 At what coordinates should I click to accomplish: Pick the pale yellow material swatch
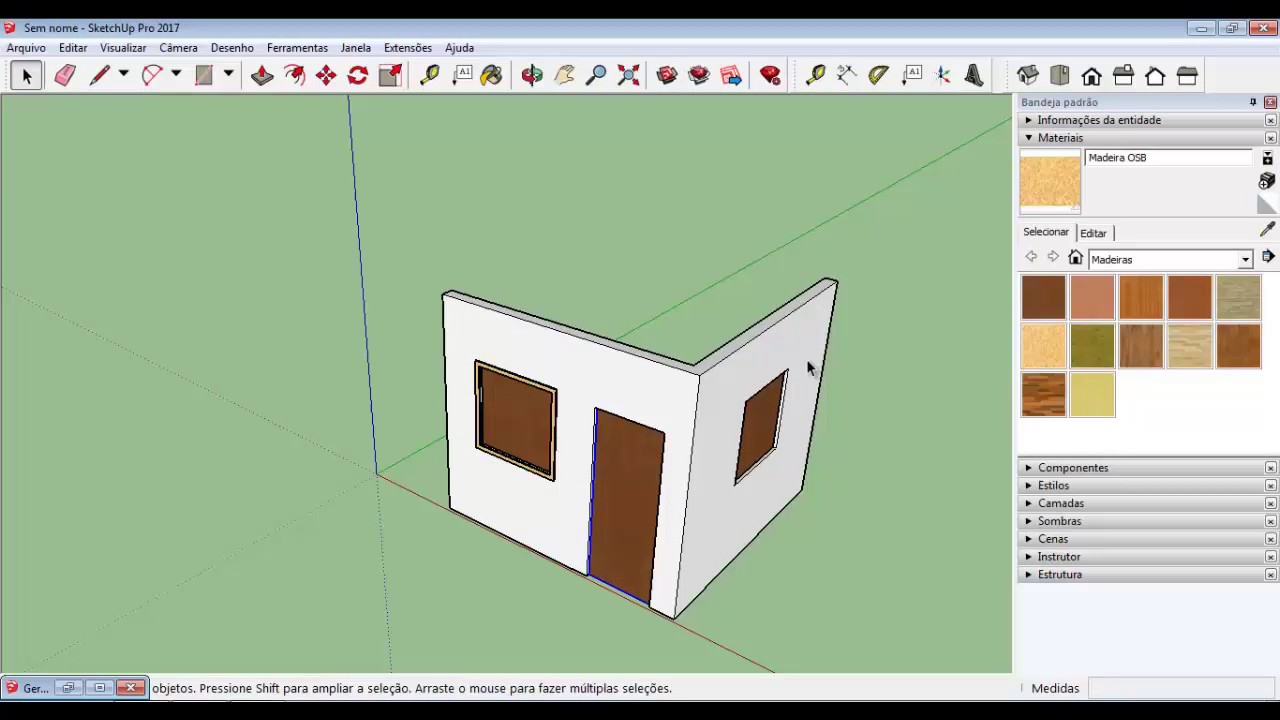coord(1092,394)
